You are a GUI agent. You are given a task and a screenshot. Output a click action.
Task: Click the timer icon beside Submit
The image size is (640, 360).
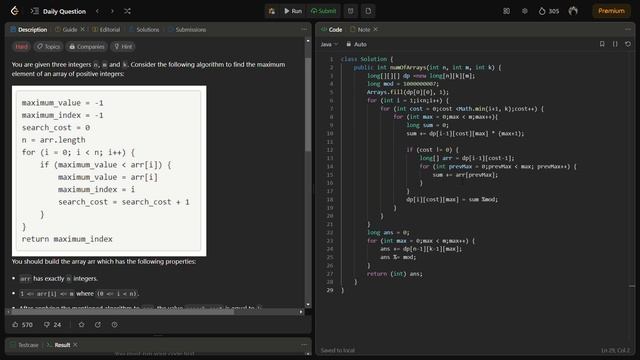click(351, 11)
